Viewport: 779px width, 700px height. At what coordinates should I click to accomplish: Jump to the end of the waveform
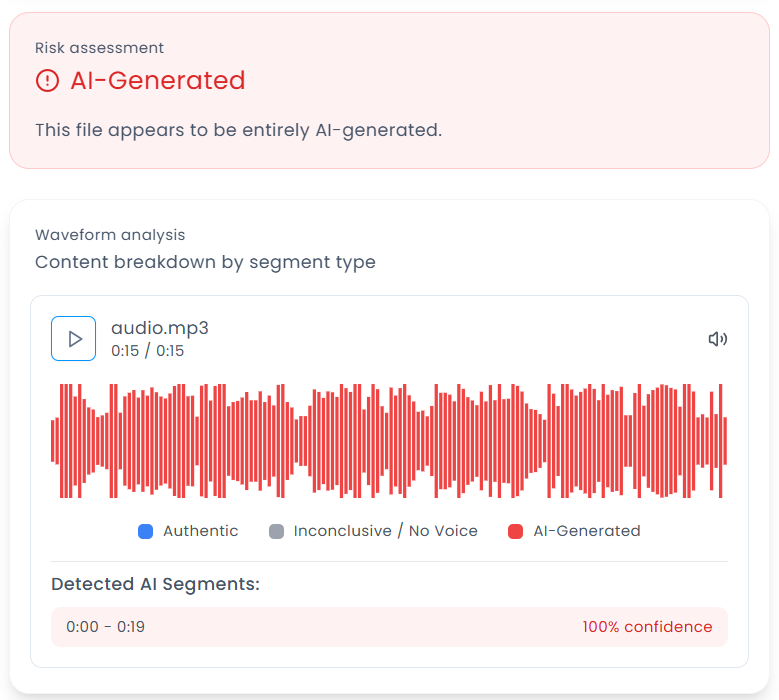(726, 440)
